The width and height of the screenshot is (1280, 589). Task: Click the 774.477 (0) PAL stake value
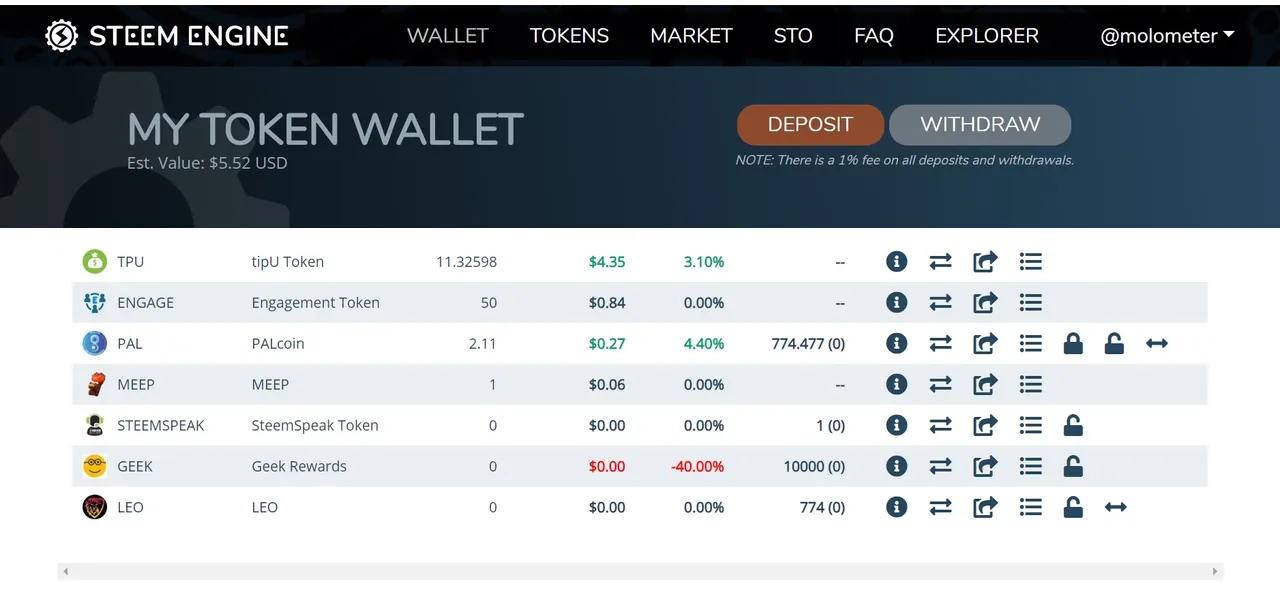pyautogui.click(x=808, y=344)
